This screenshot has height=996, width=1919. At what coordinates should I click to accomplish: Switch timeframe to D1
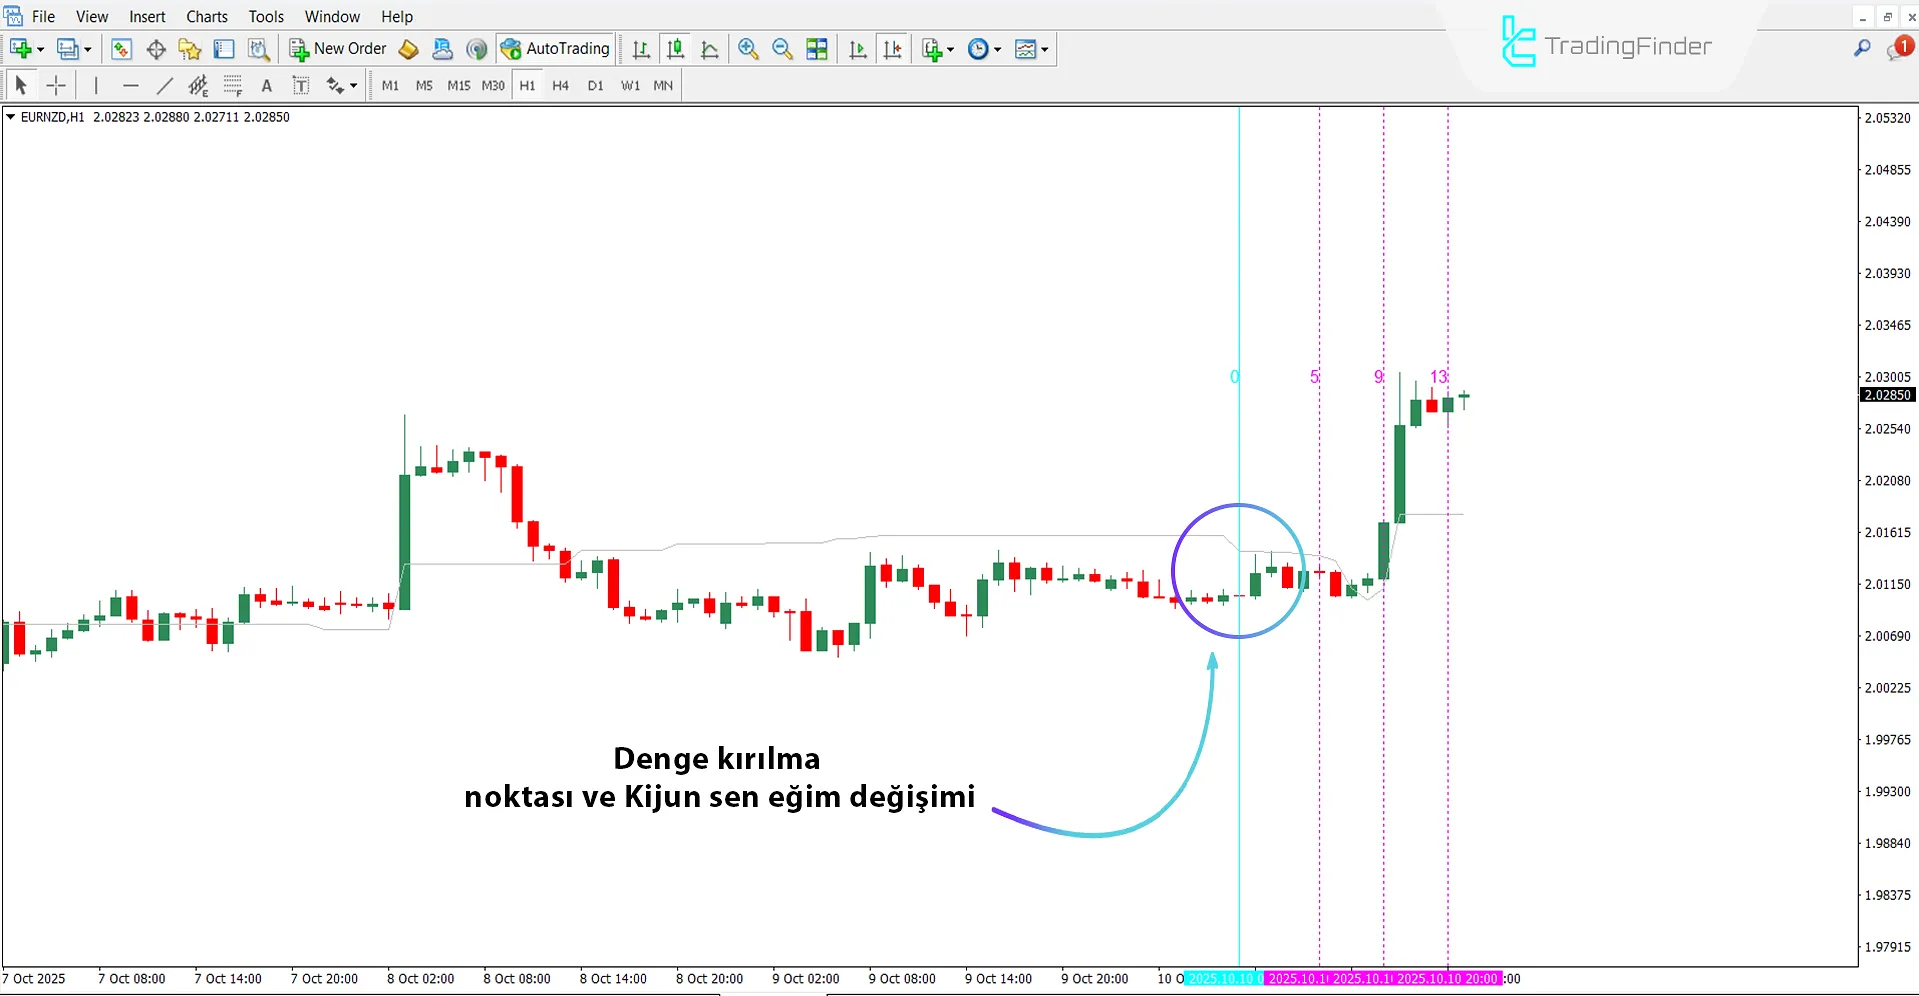click(x=595, y=86)
